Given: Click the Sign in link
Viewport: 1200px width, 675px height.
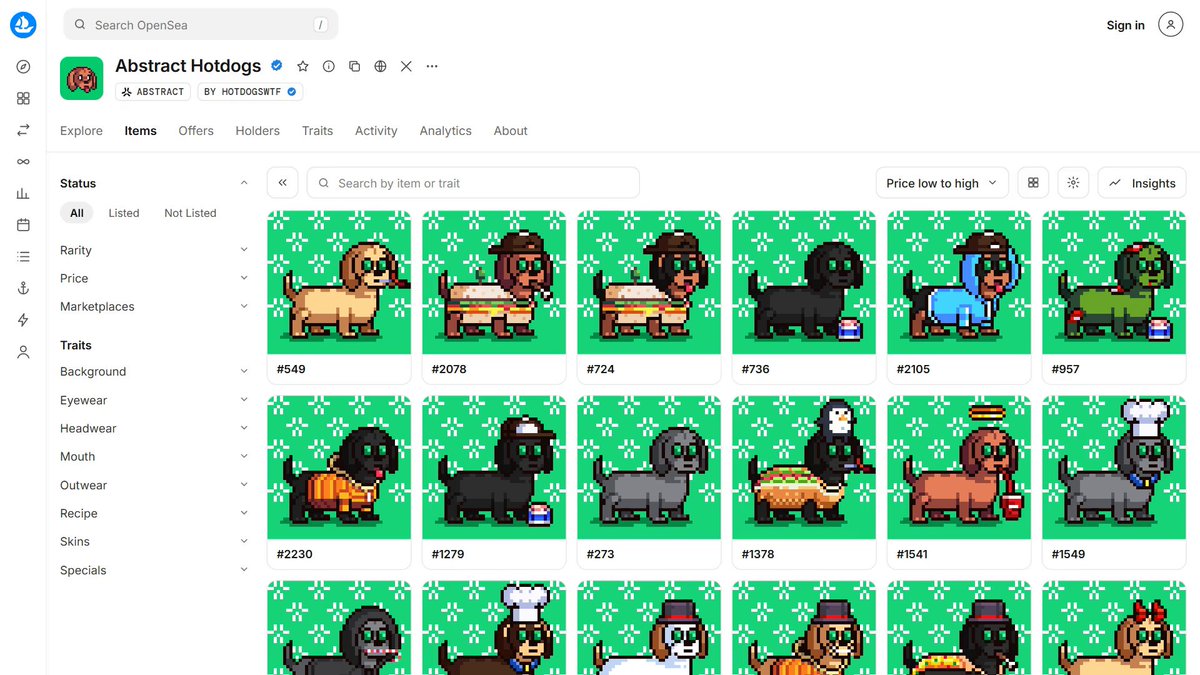Looking at the screenshot, I should click(1126, 25).
